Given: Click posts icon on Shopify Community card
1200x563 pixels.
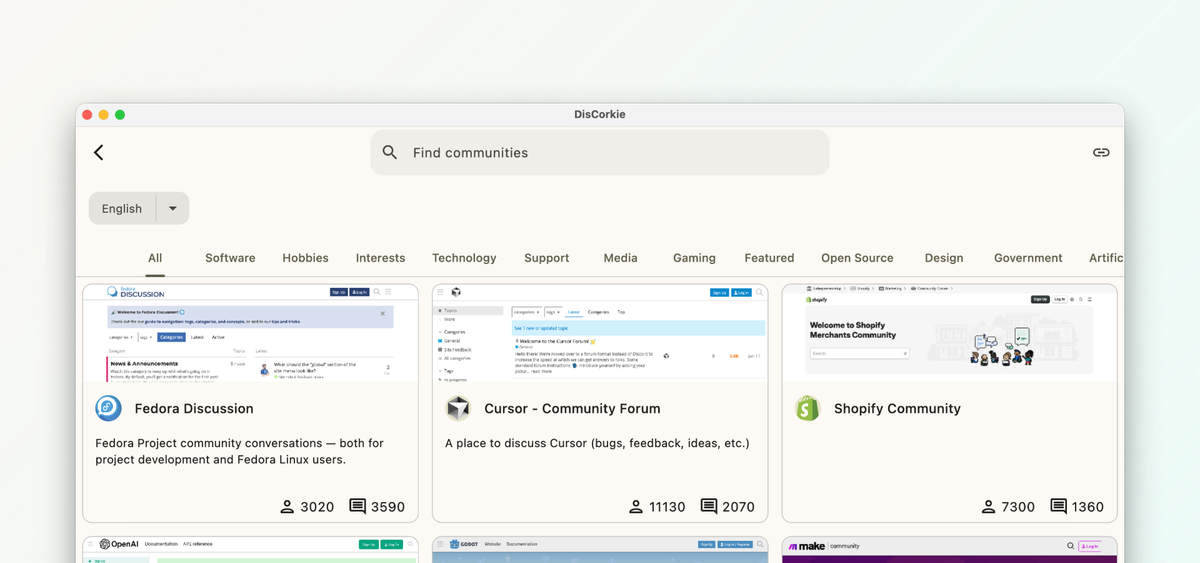Looking at the screenshot, I should pos(1058,507).
